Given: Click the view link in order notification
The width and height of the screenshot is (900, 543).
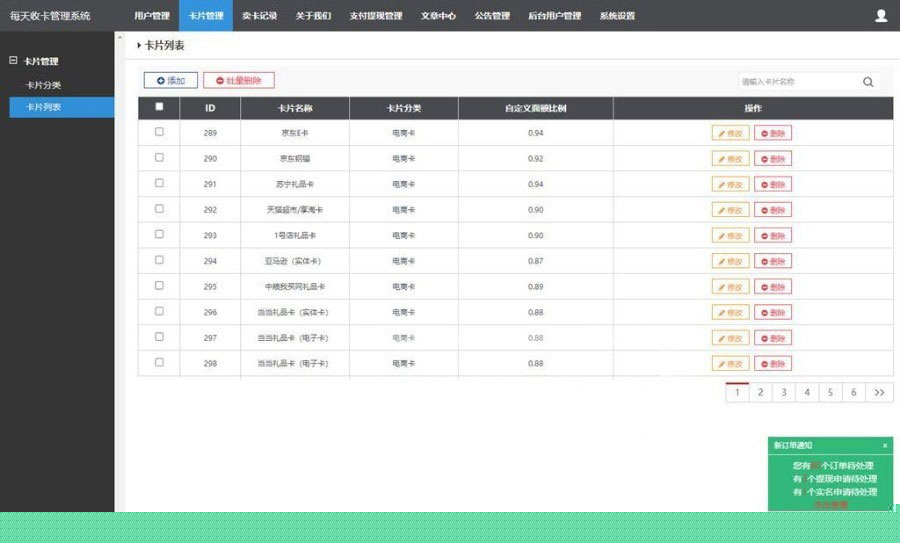Looking at the screenshot, I should pos(830,505).
